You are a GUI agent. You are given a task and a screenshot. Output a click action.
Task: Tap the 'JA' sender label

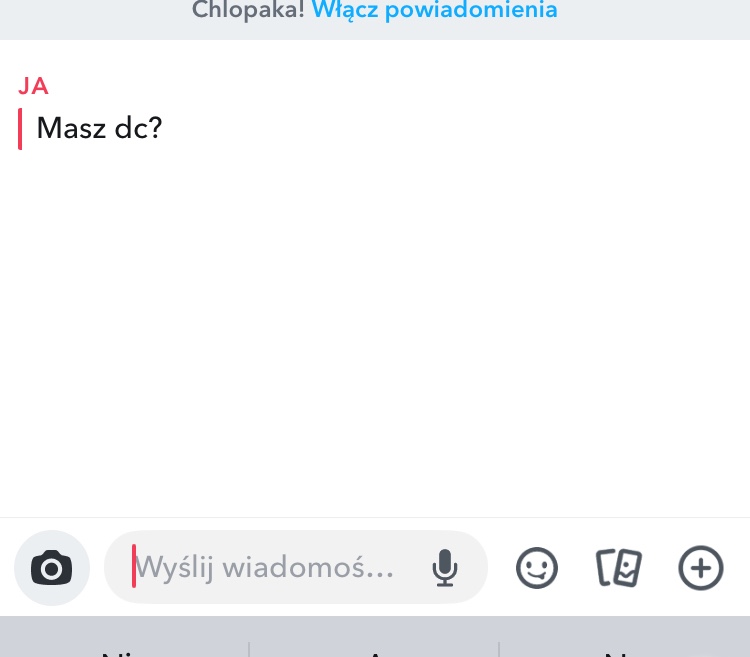33,86
